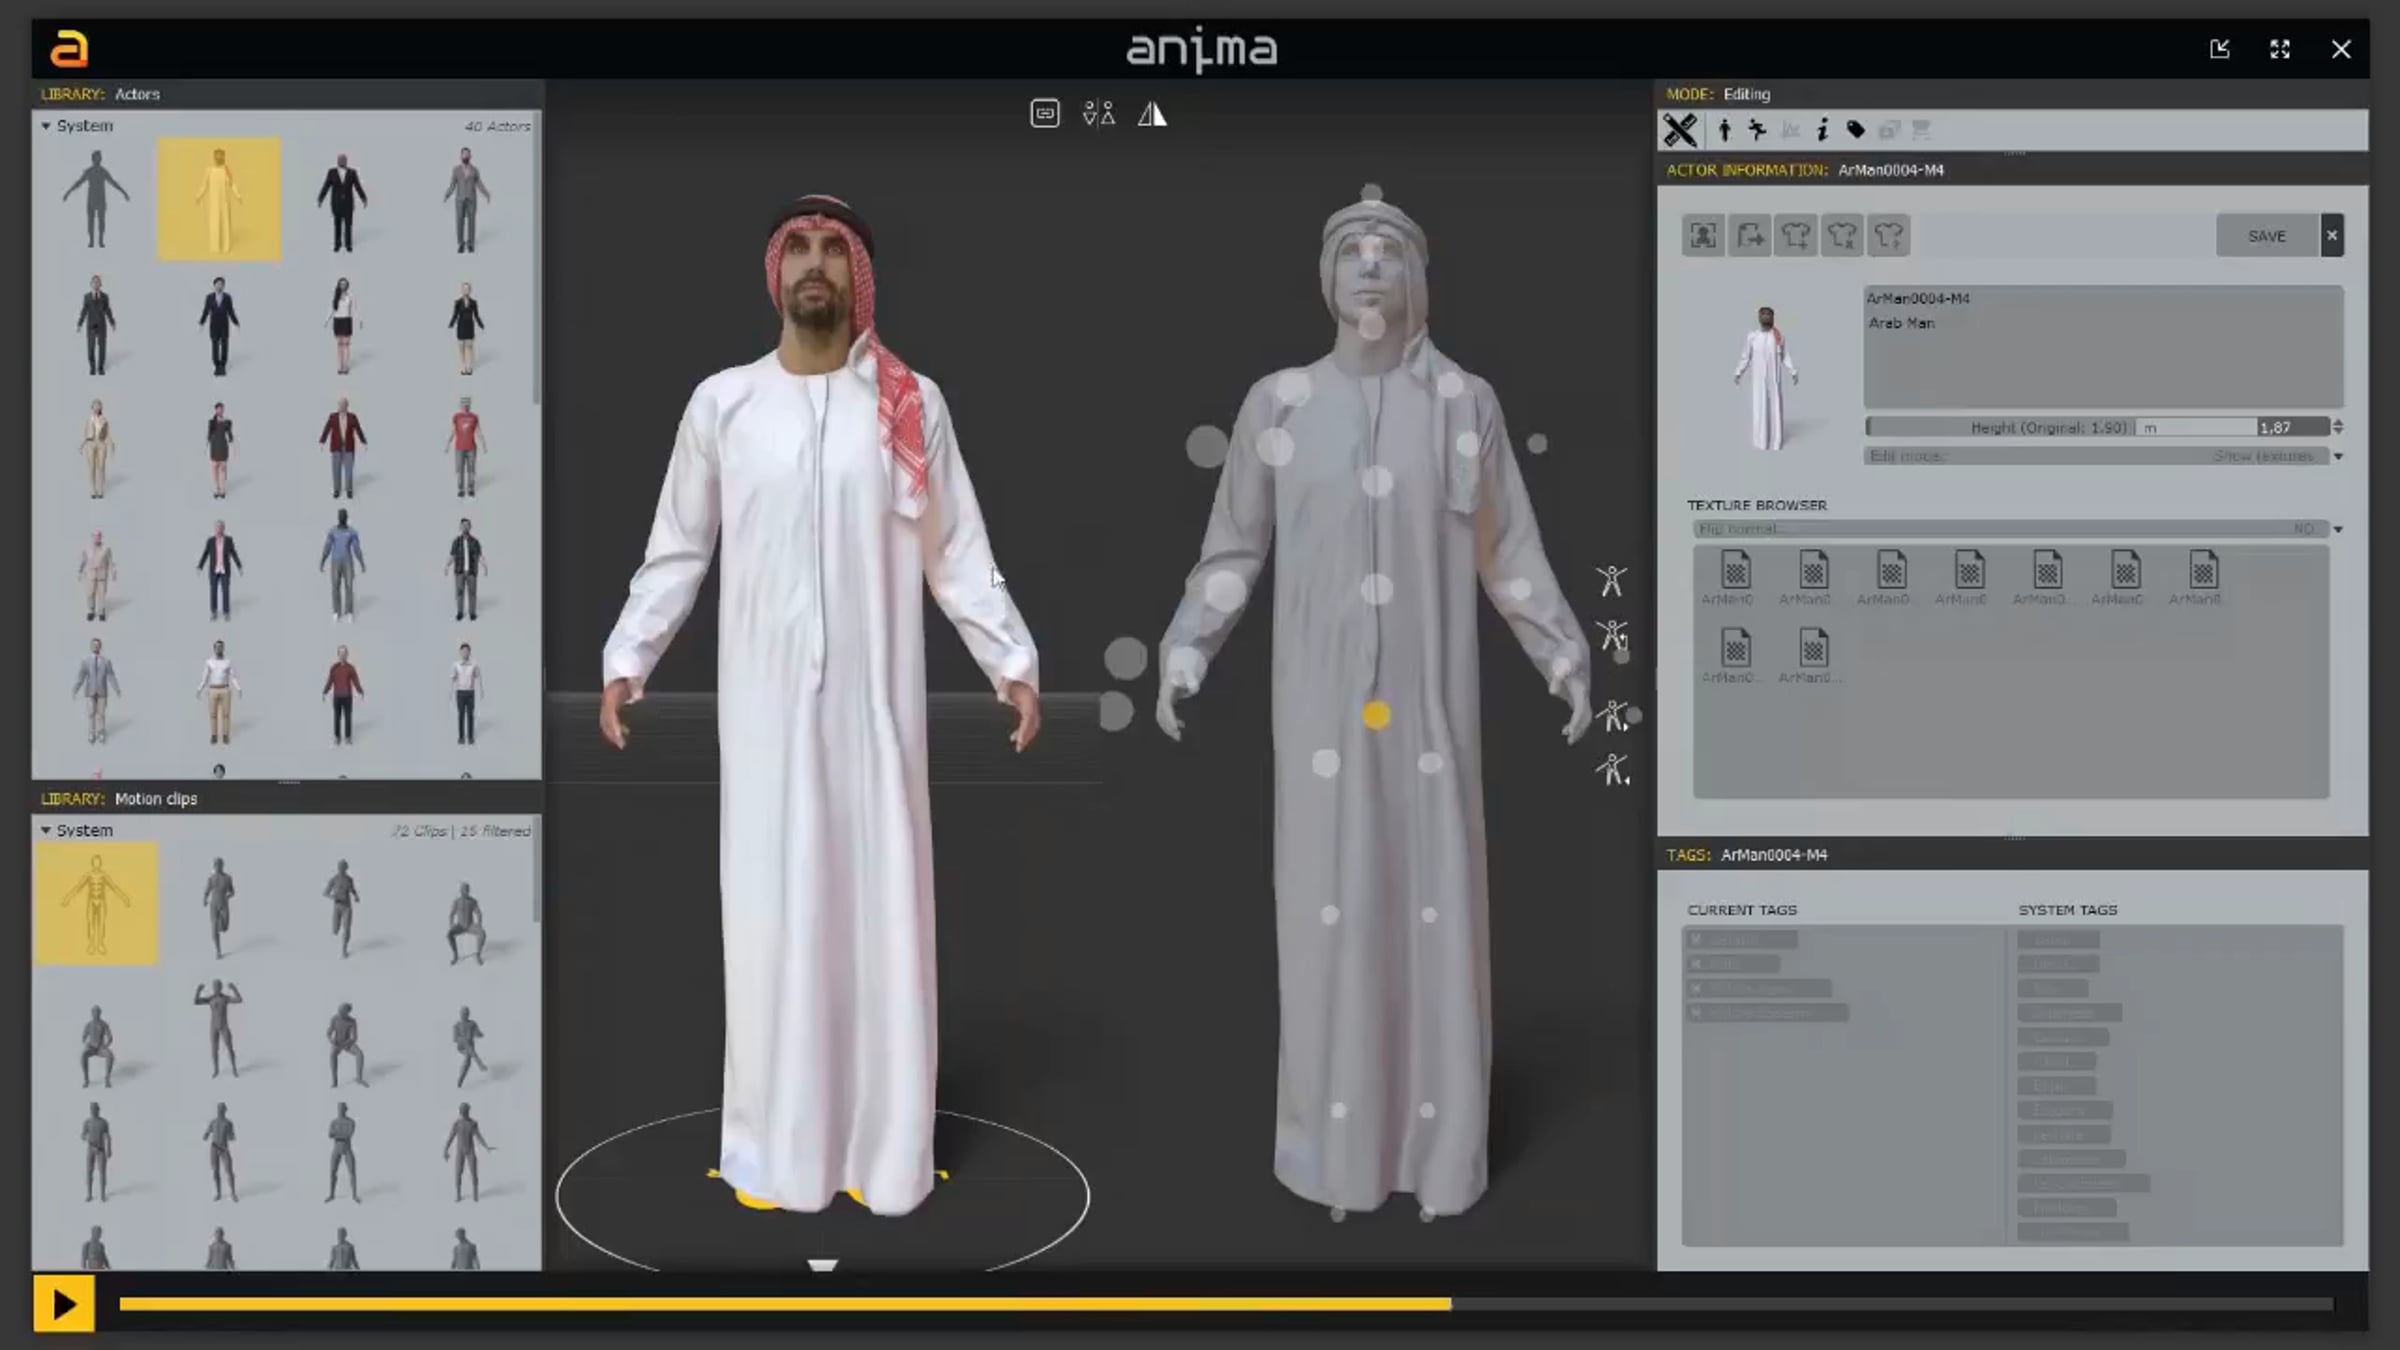Click the actor portrait thumbnail capture icon
Screen dimensions: 2400x1350
point(1703,236)
